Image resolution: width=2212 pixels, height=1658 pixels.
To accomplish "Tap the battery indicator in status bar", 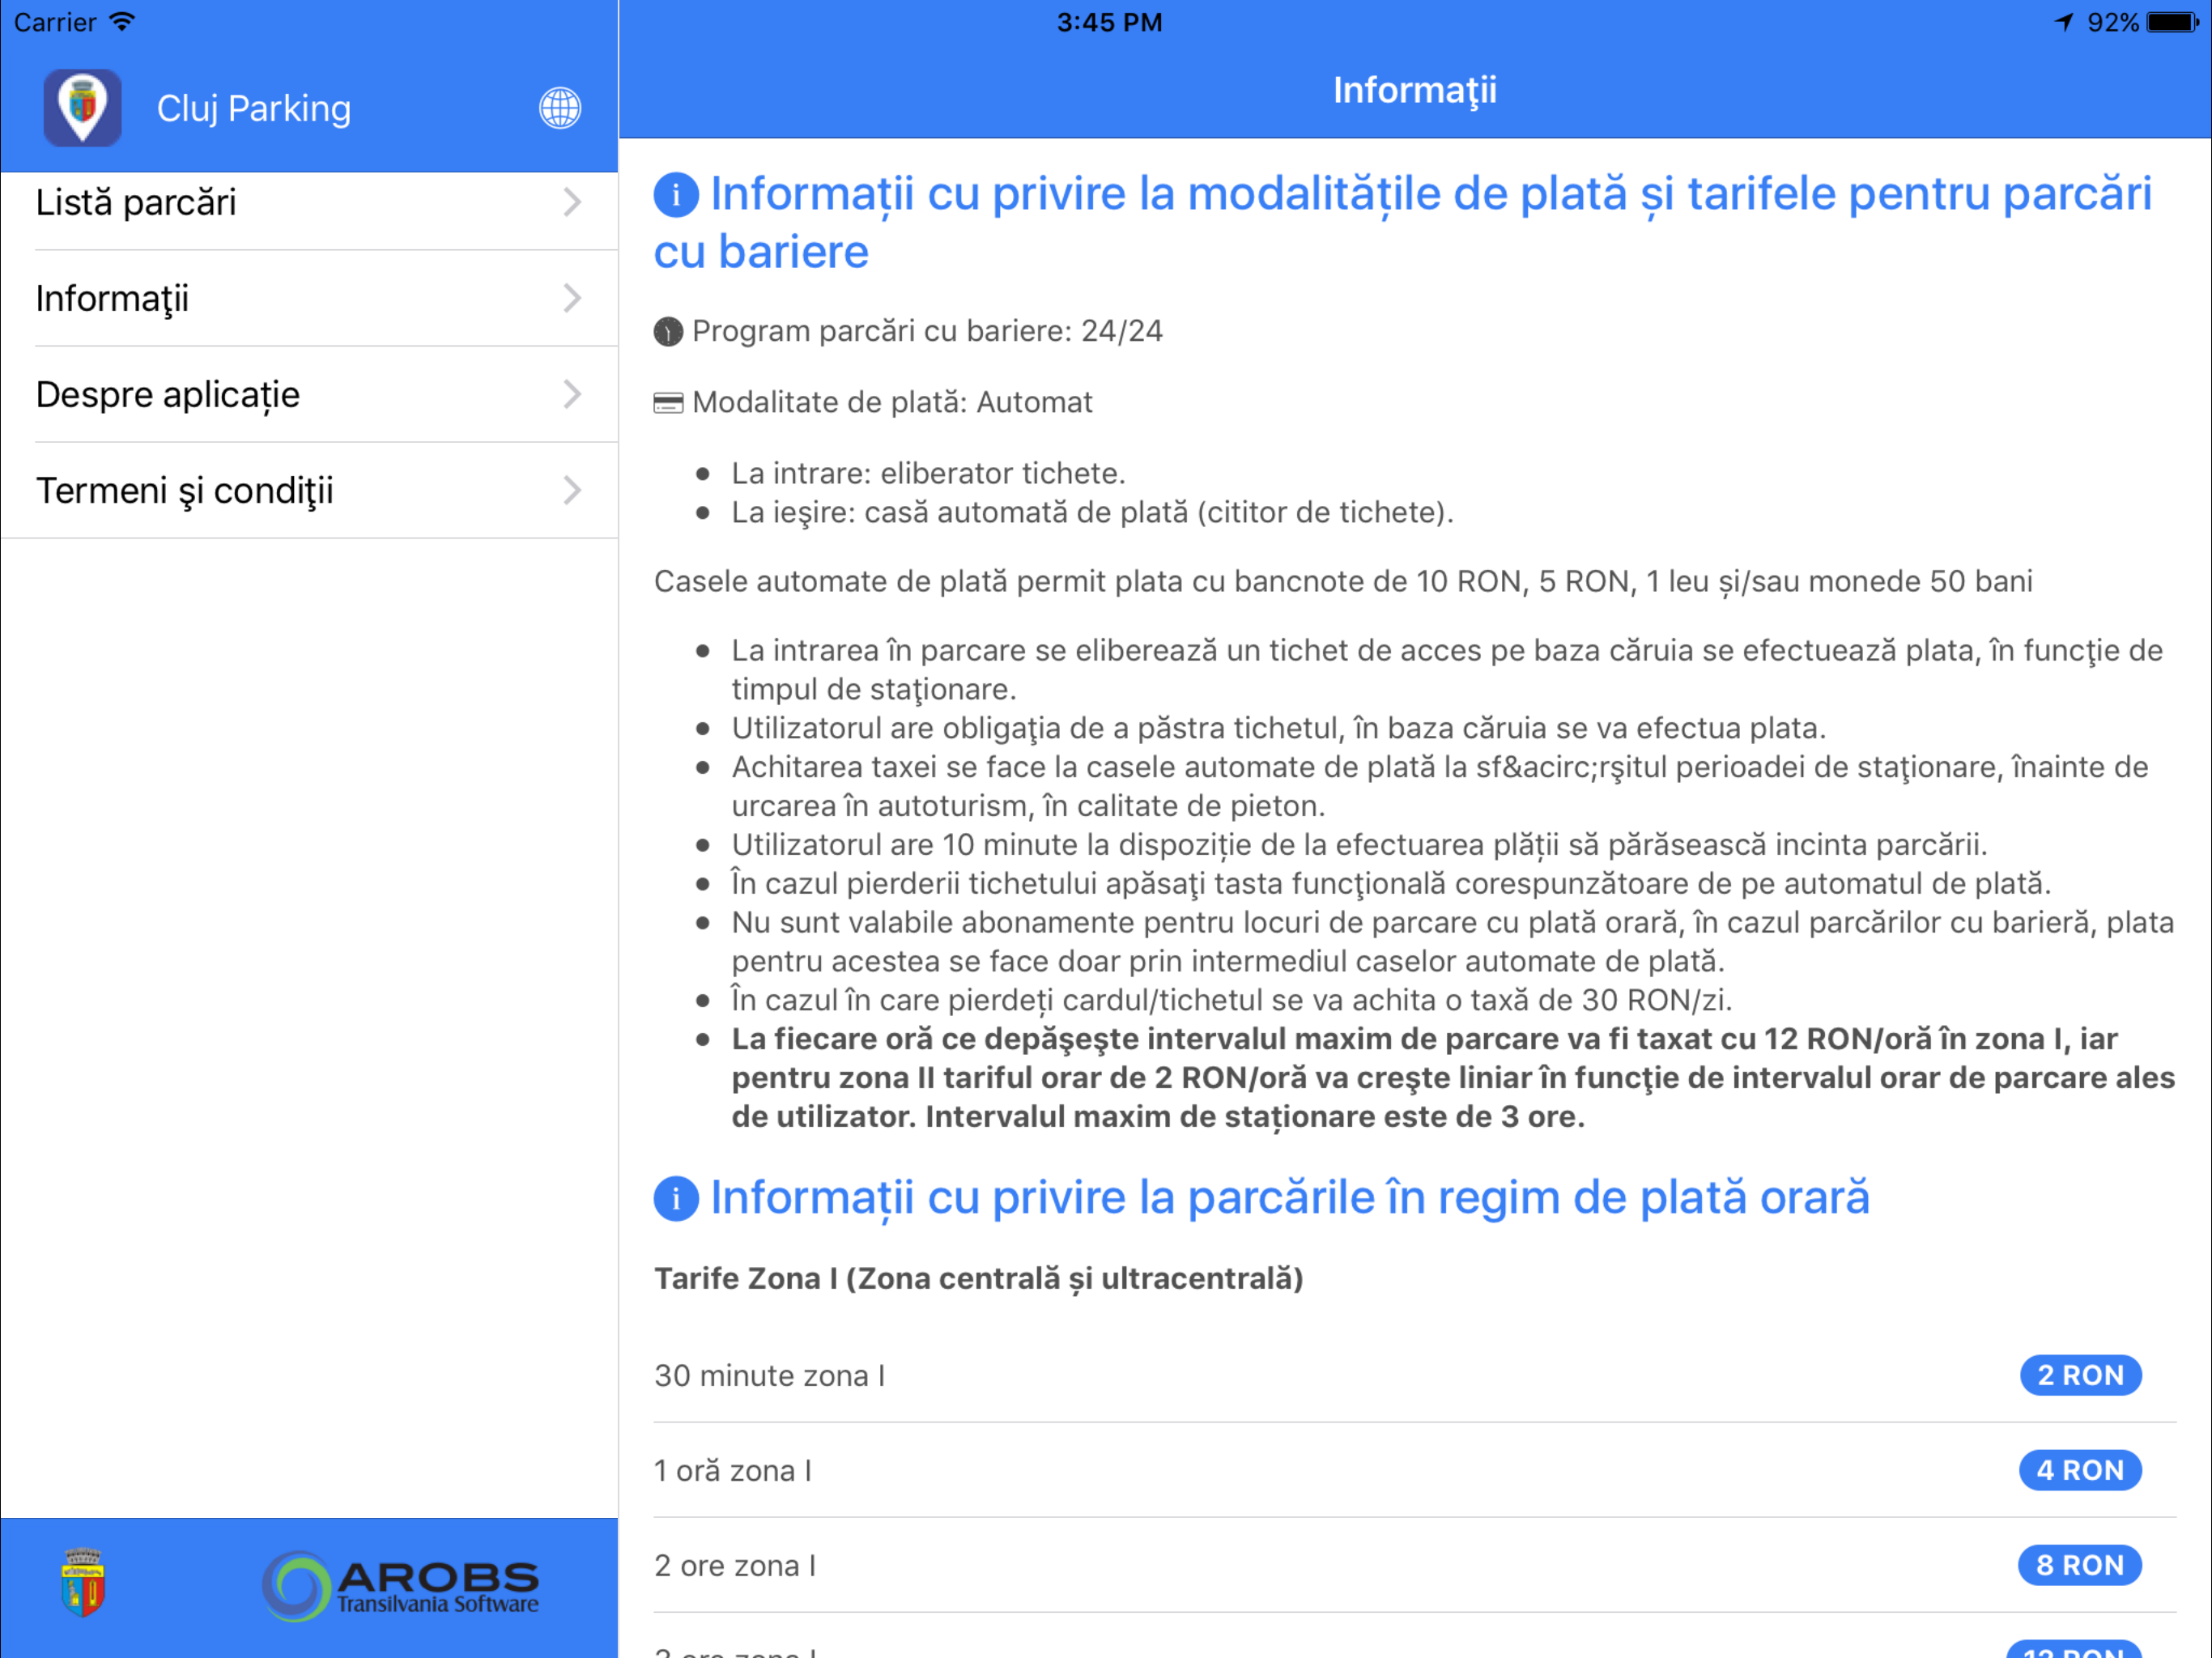I will click(2173, 22).
